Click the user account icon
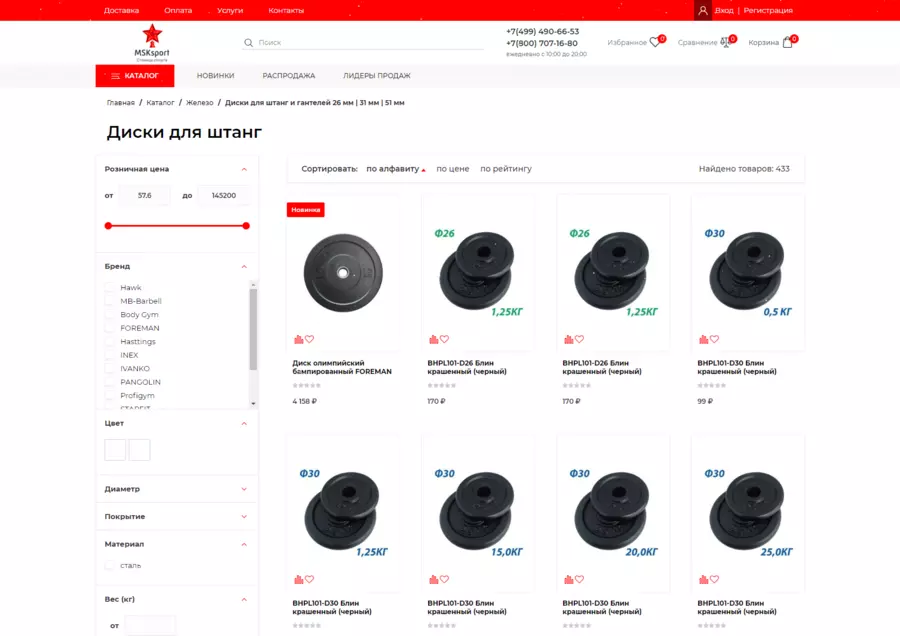Viewport: 900px width, 636px height. coord(703,10)
